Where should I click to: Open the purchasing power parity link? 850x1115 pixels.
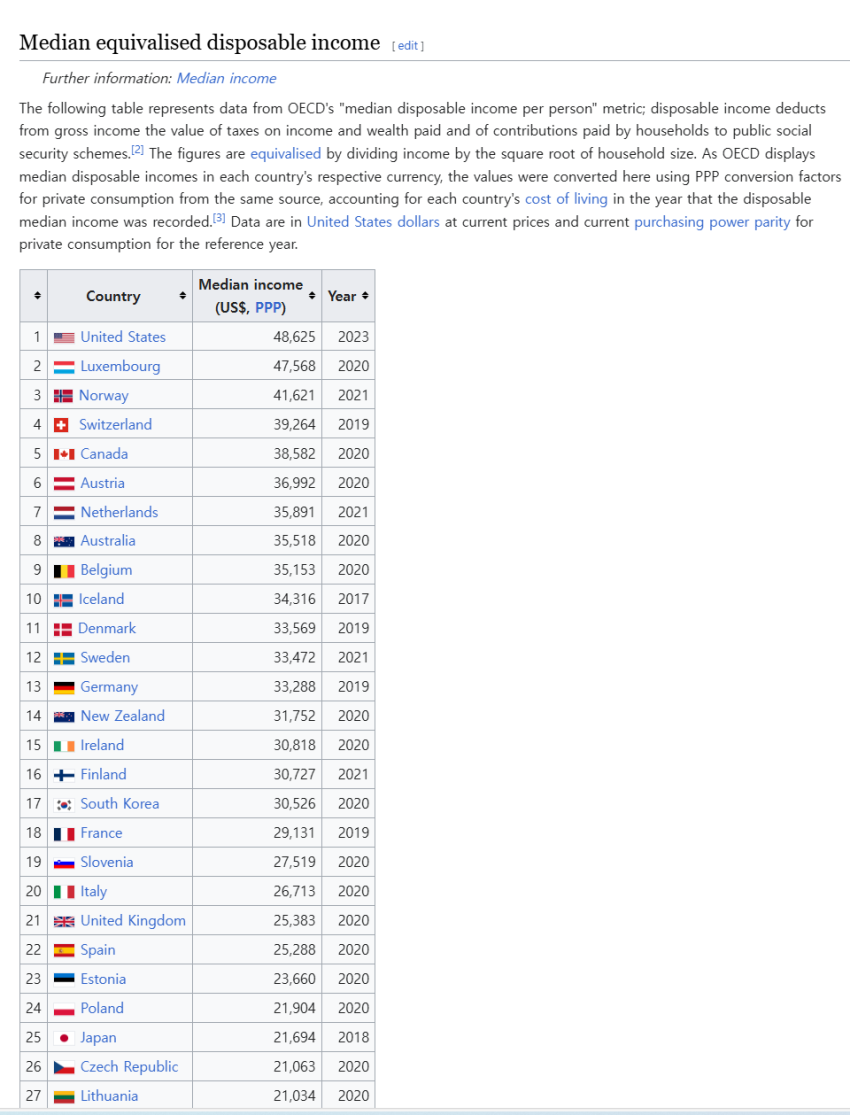[712, 222]
